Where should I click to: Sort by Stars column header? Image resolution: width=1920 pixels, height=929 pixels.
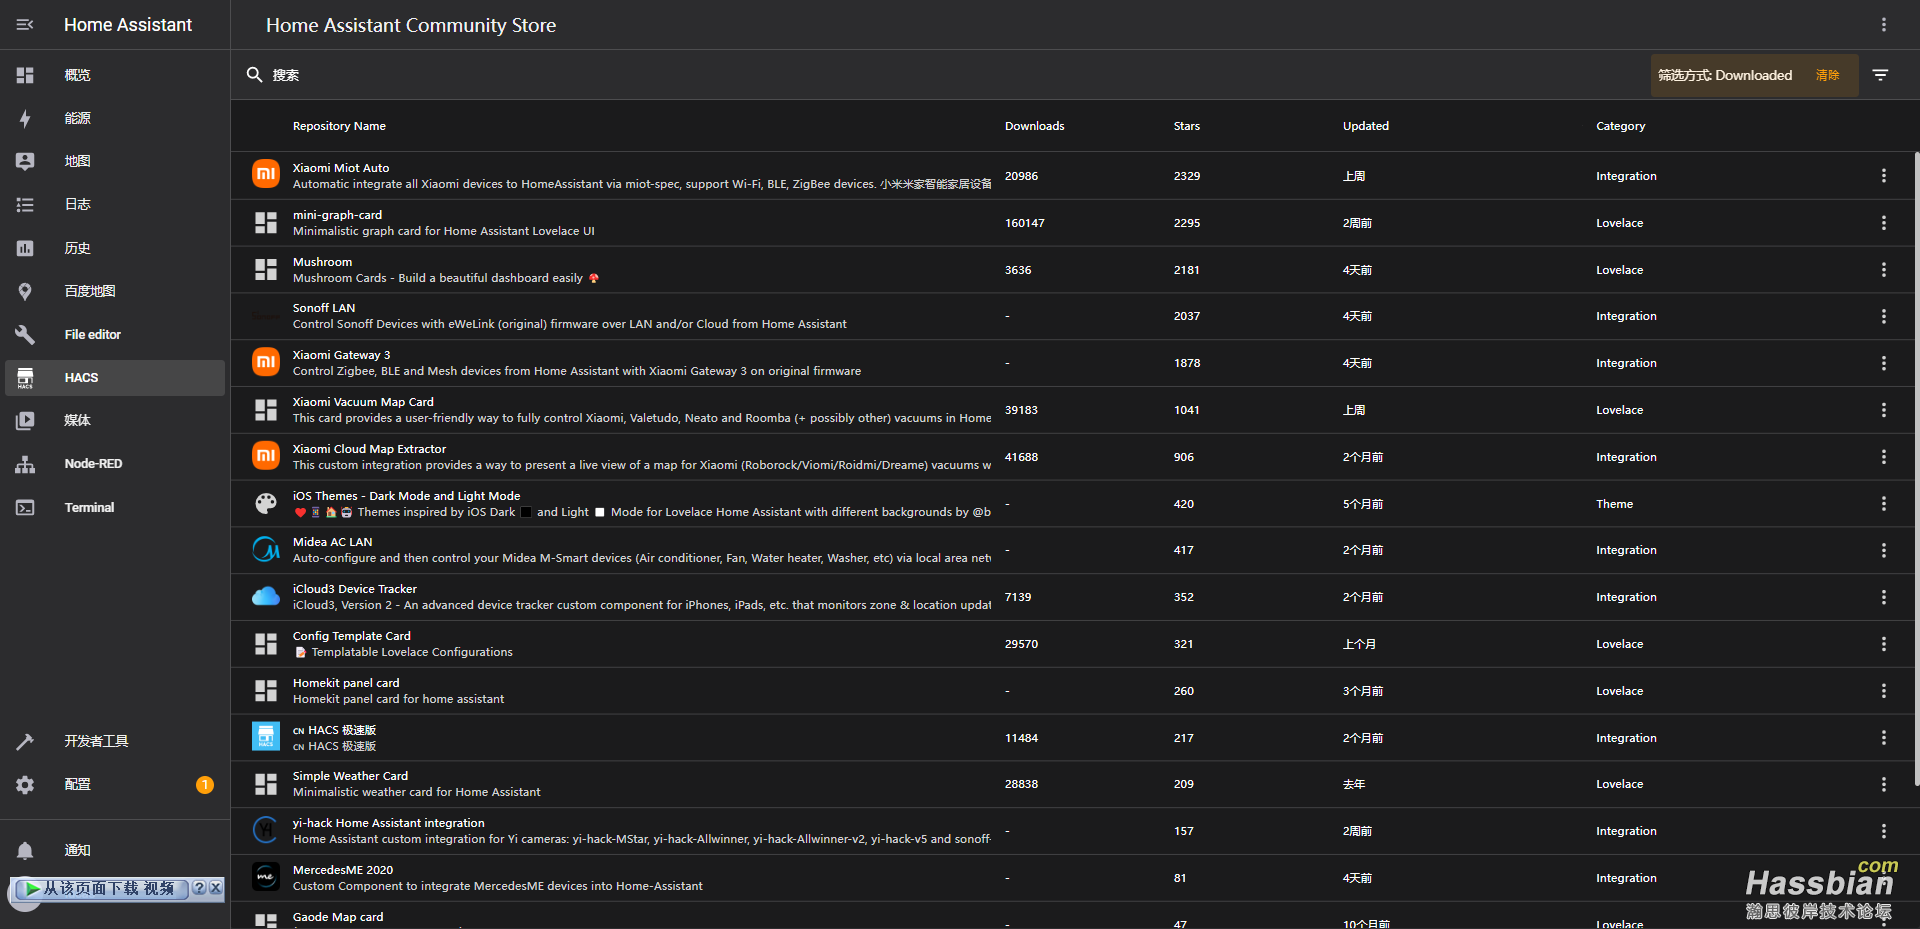tap(1186, 126)
